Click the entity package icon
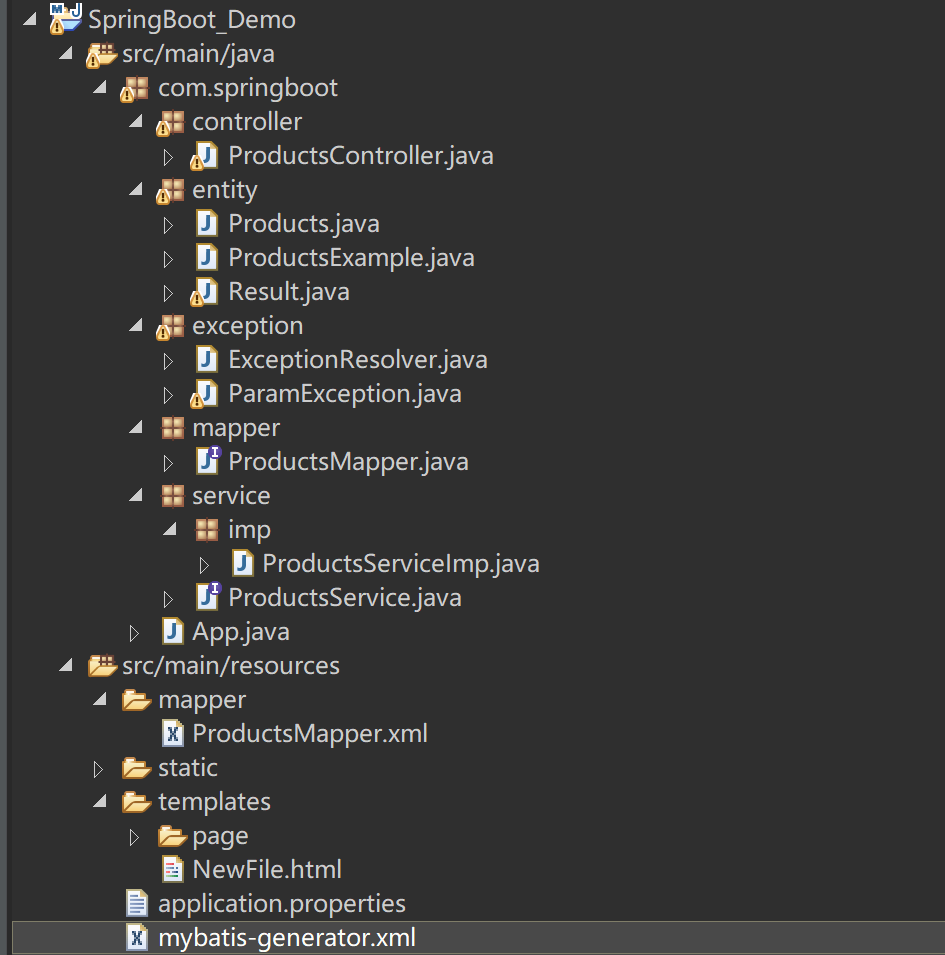 click(170, 191)
